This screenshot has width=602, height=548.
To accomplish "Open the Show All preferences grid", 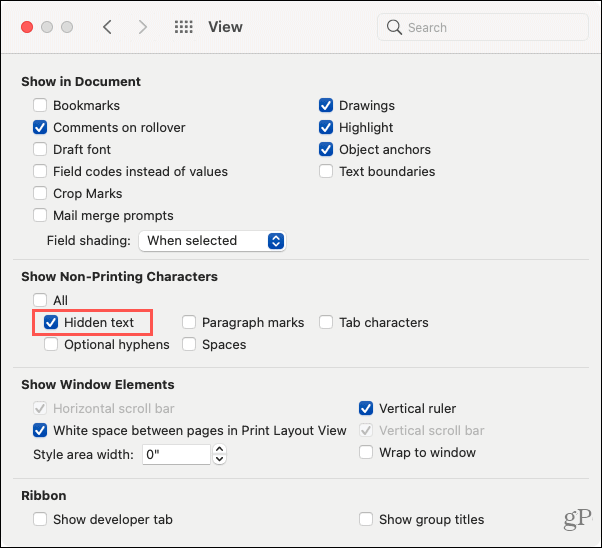I will (x=184, y=27).
